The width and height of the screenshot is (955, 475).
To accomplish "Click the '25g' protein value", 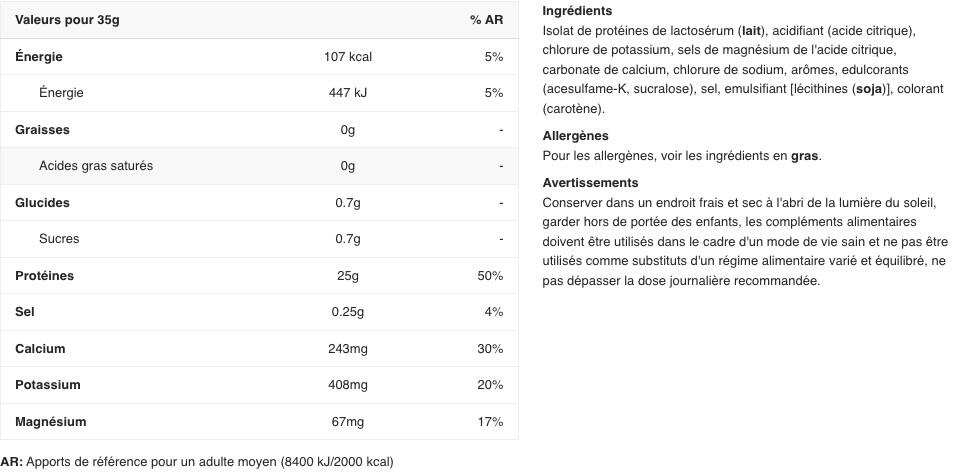I will (348, 276).
